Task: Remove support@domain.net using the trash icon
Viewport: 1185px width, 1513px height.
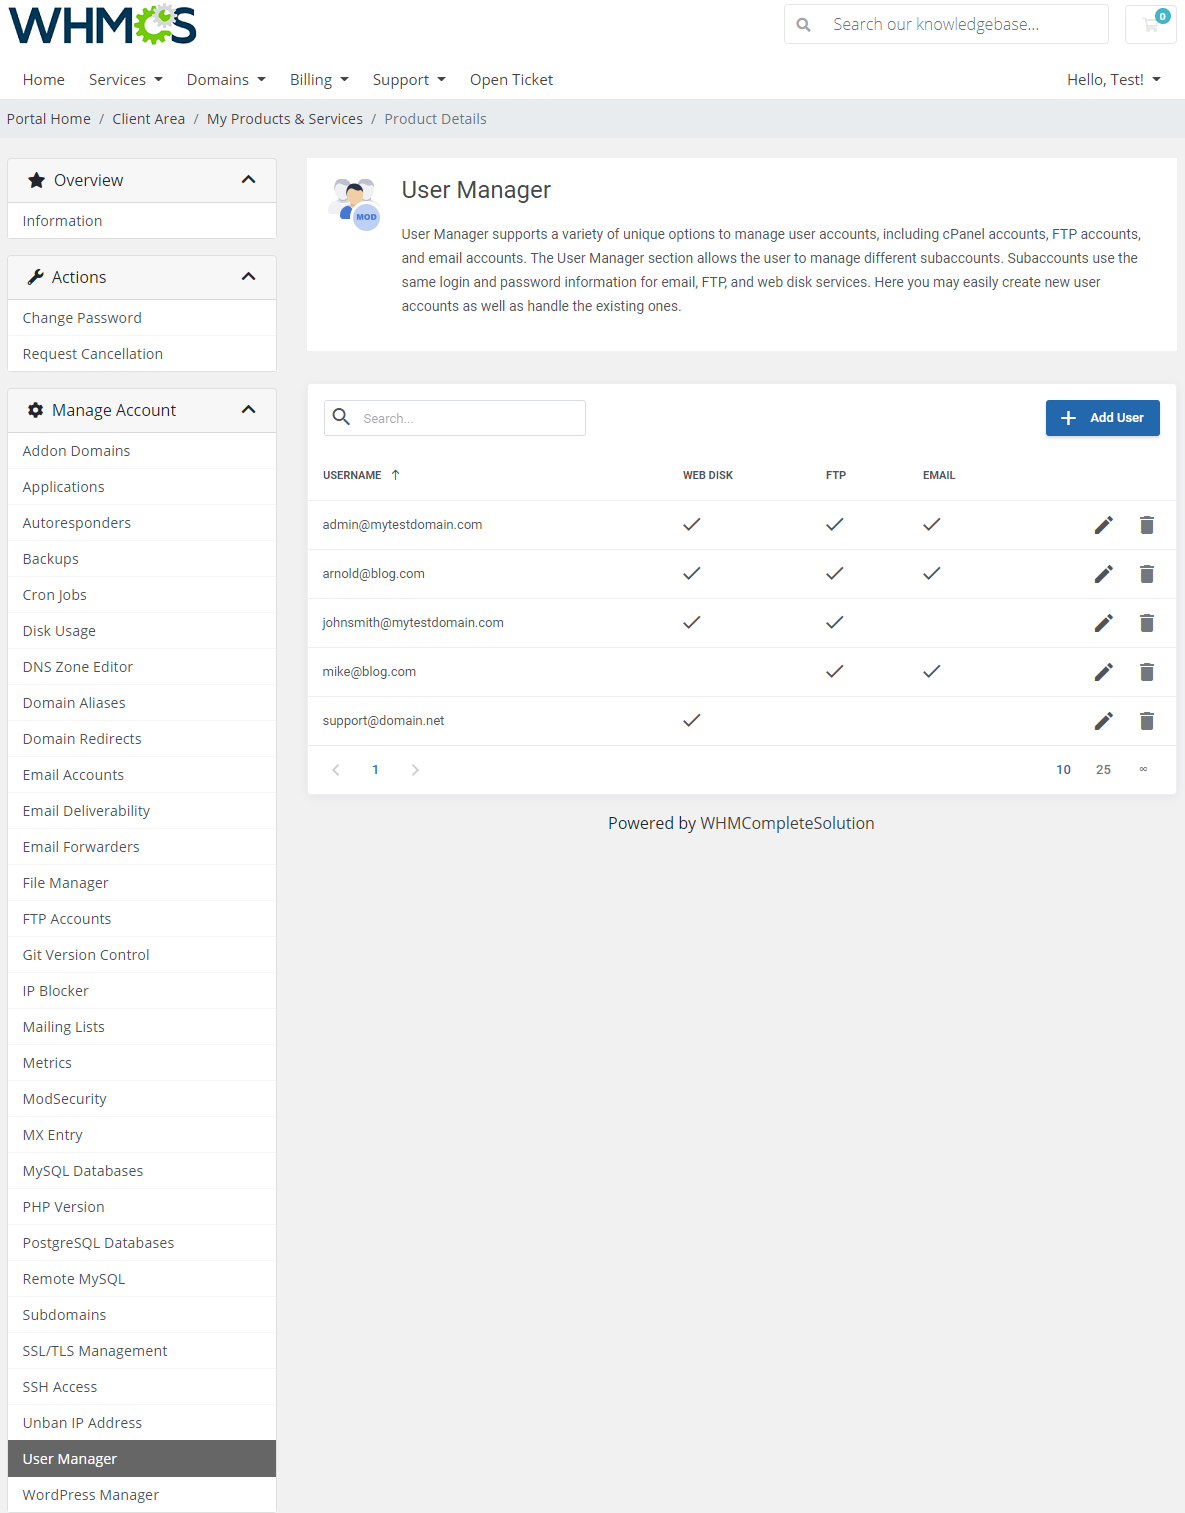Action: pyautogui.click(x=1147, y=720)
